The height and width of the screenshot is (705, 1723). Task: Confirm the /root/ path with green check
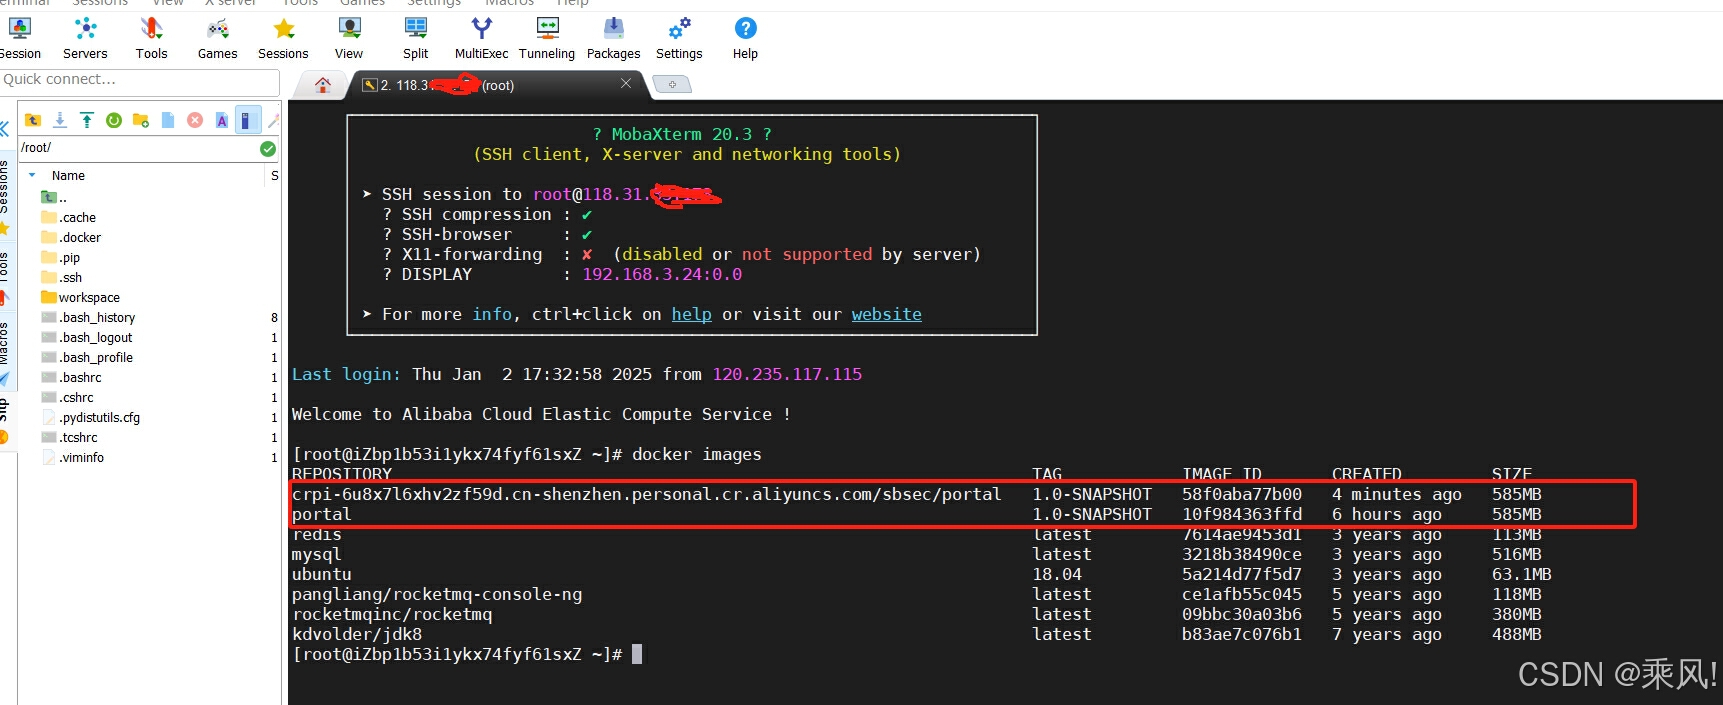point(268,148)
